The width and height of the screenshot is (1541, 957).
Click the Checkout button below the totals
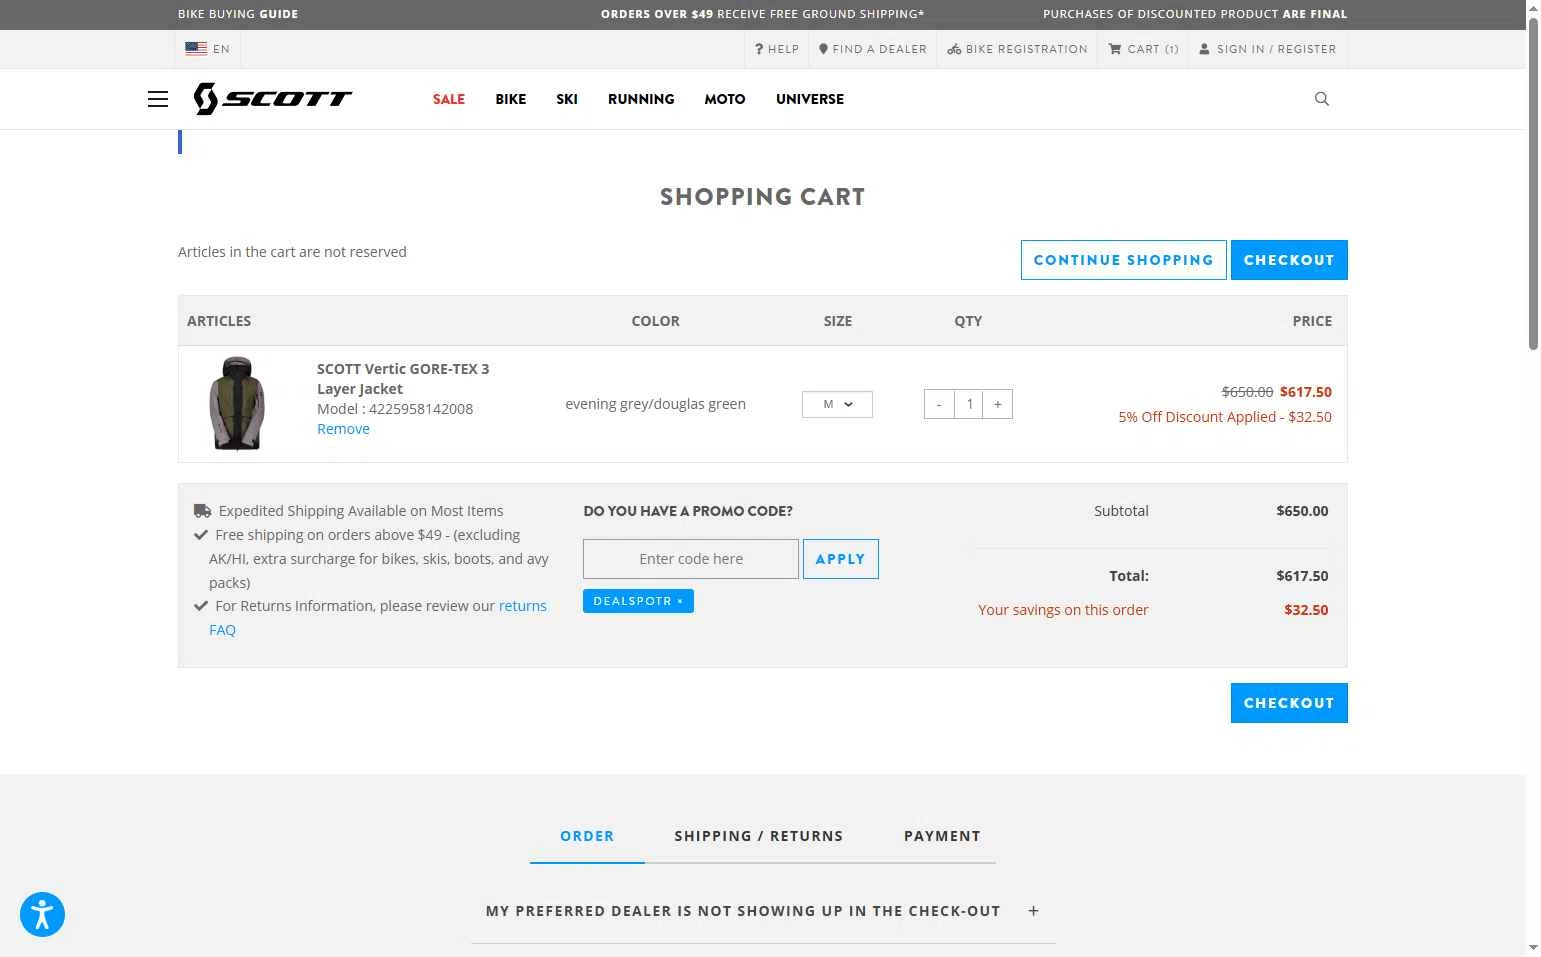click(1289, 703)
